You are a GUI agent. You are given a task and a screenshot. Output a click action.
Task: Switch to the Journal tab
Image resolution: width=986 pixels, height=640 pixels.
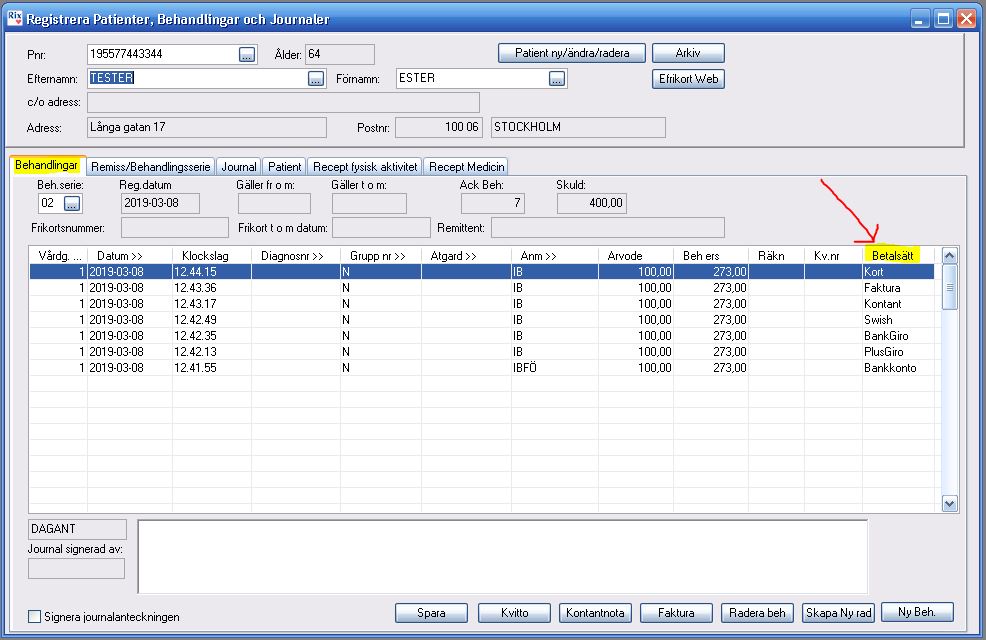(x=239, y=167)
